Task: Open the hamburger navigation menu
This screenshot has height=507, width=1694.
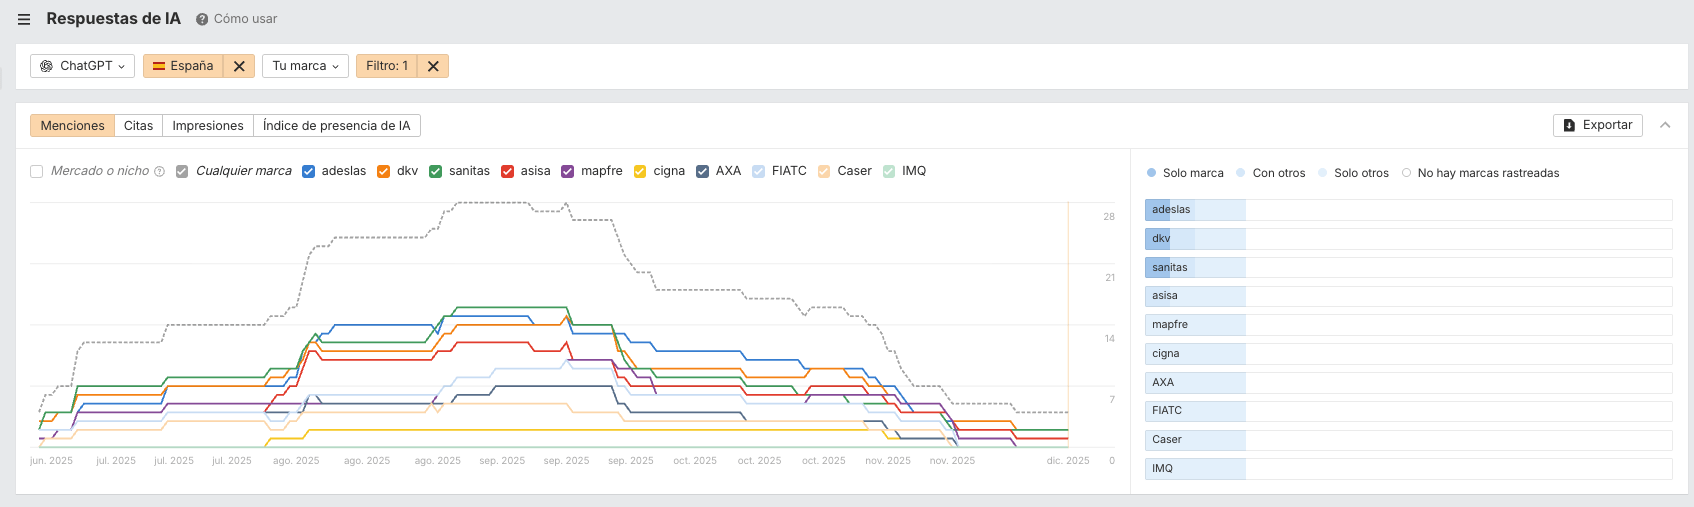Action: click(x=24, y=19)
